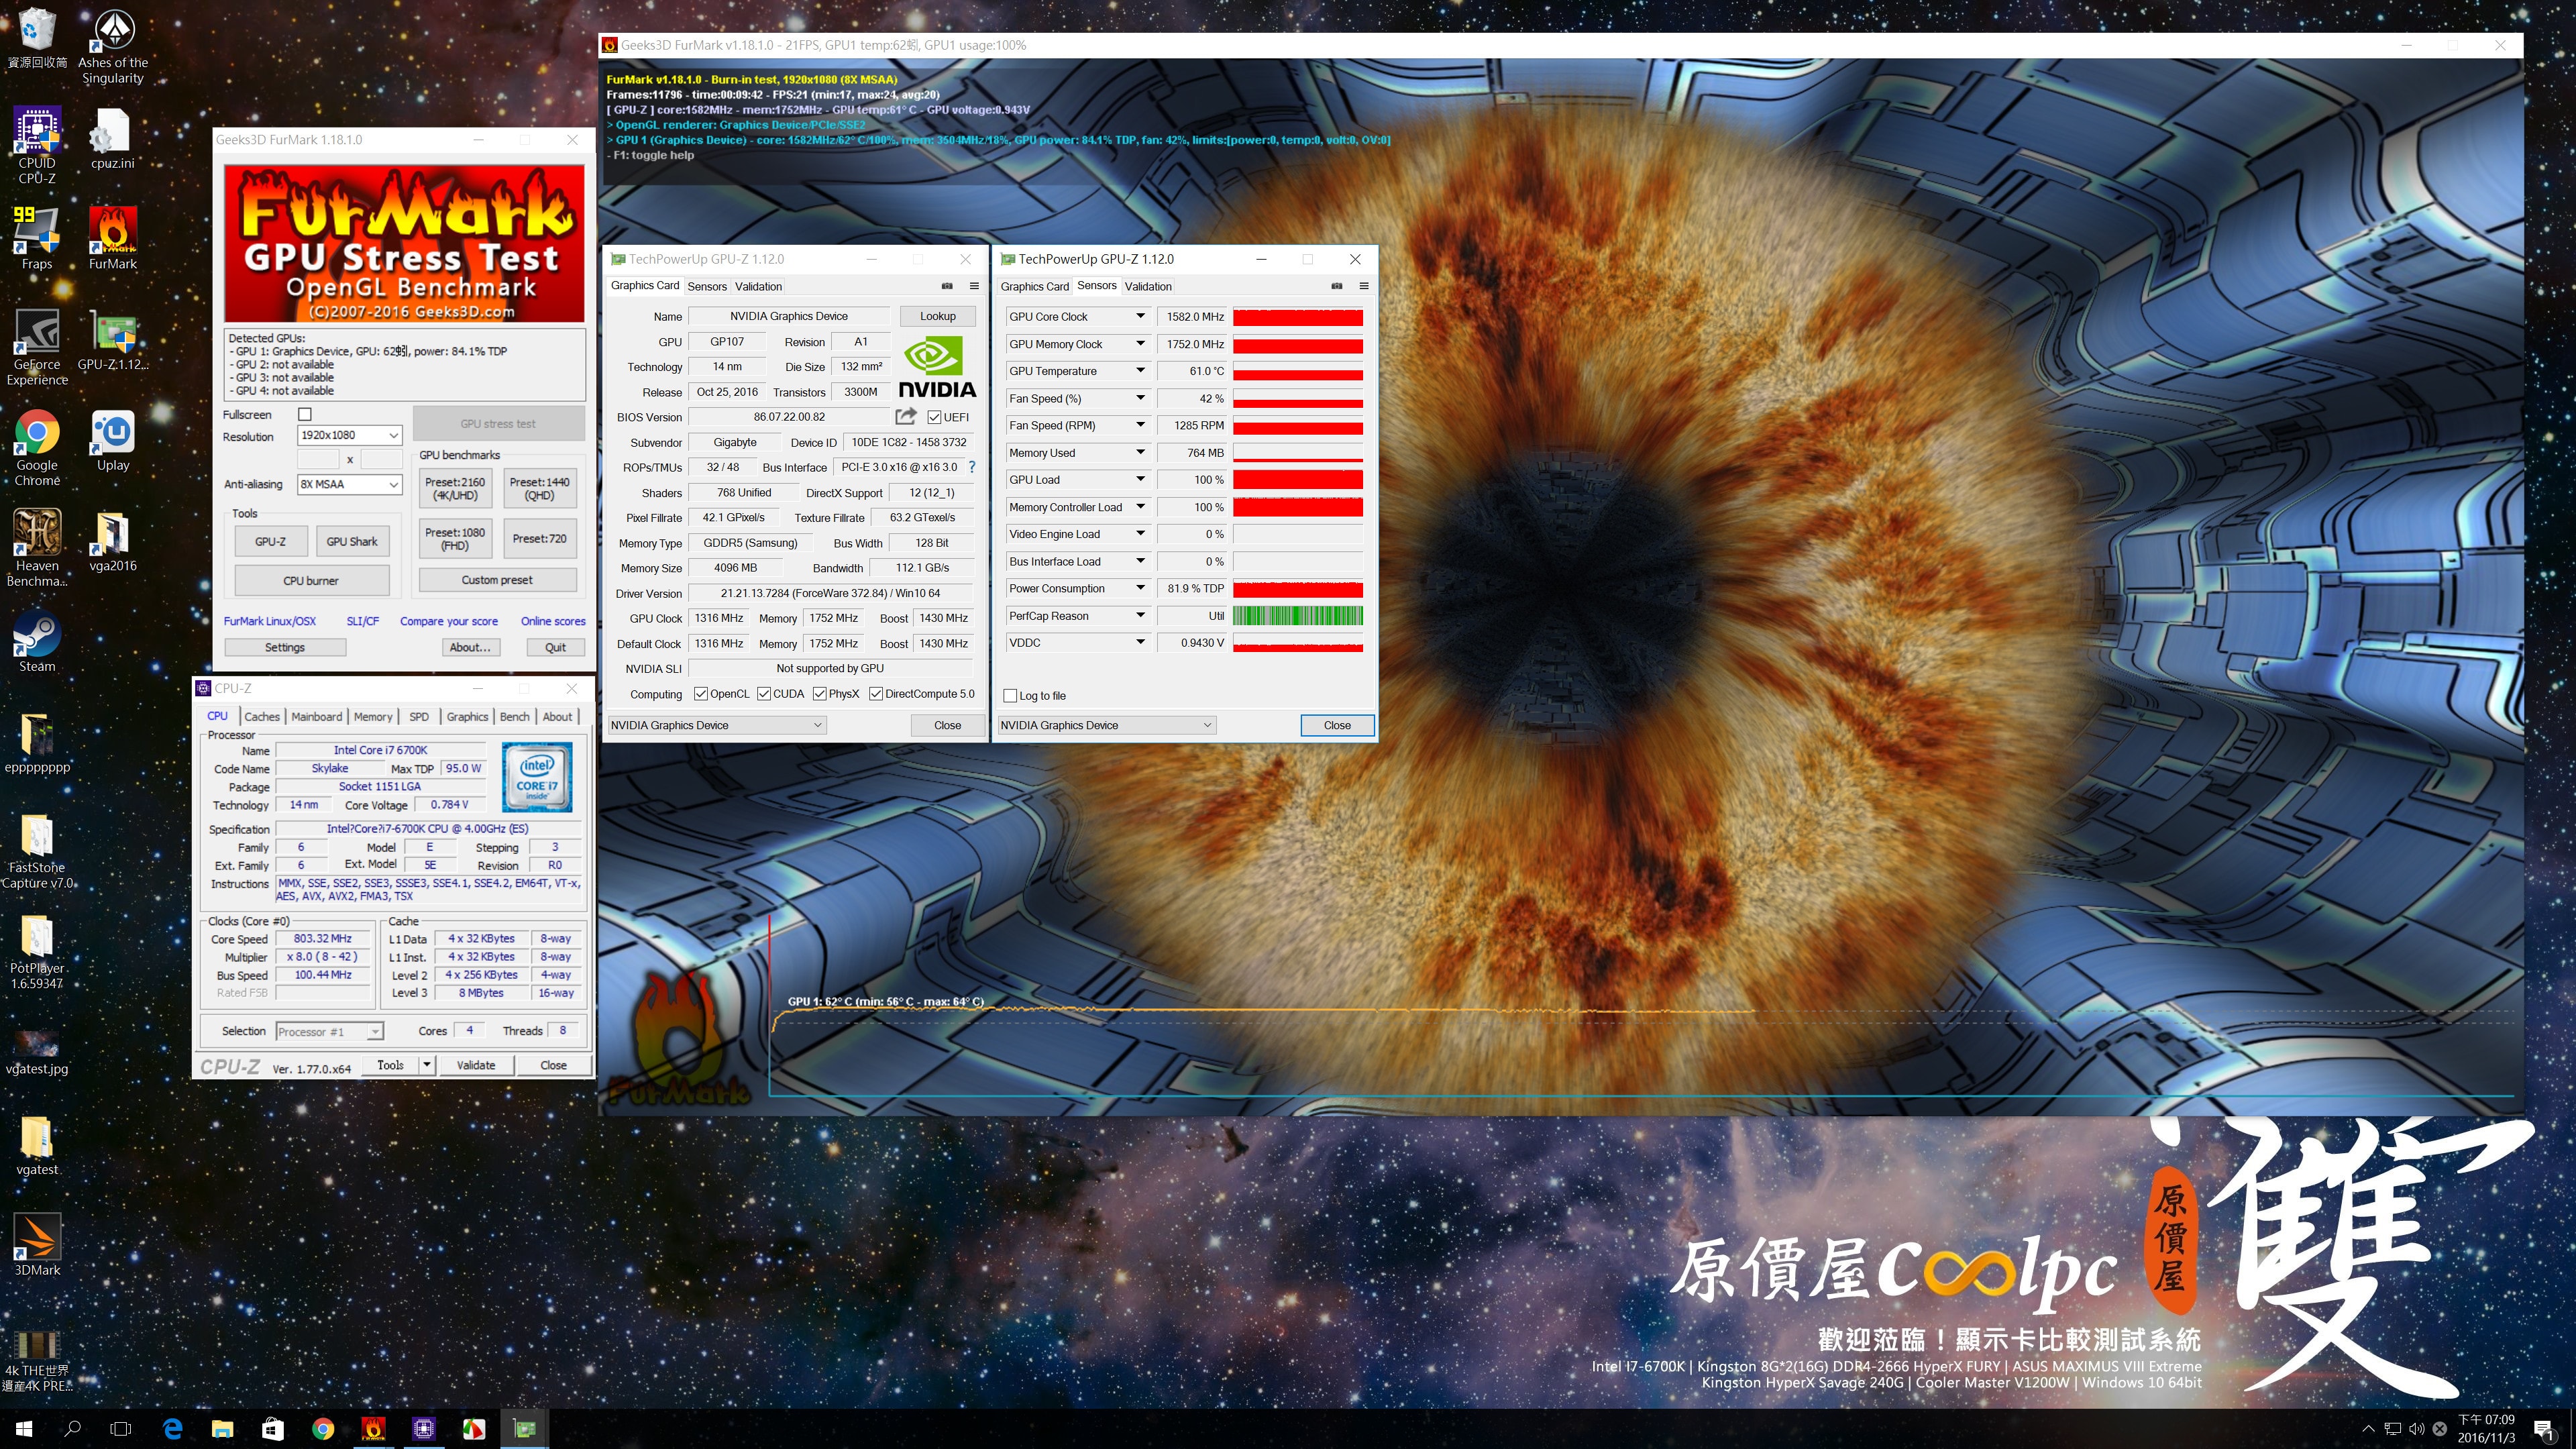The image size is (2576, 1449).
Task: Click the camera icon in GPU-Z Sensors window
Action: pos(1337,286)
